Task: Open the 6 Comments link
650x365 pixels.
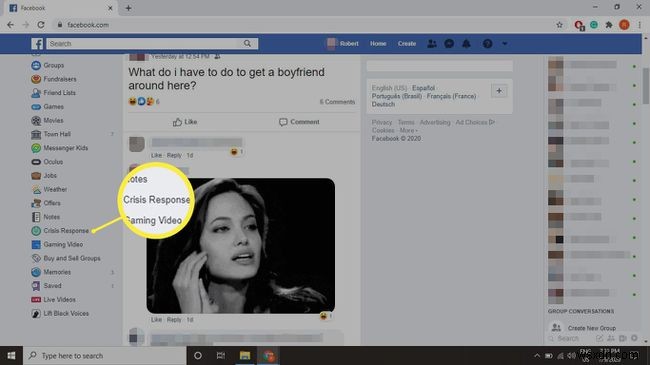Action: 337,102
